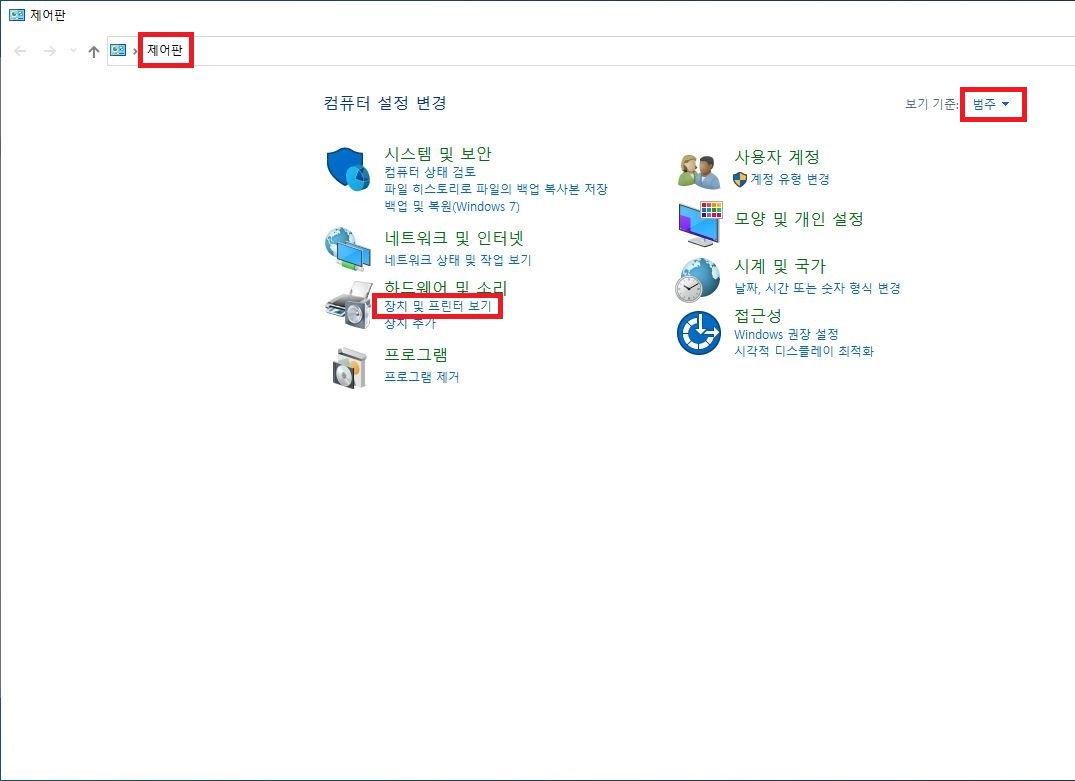Click the back arrow navigation button

pyautogui.click(x=21, y=51)
